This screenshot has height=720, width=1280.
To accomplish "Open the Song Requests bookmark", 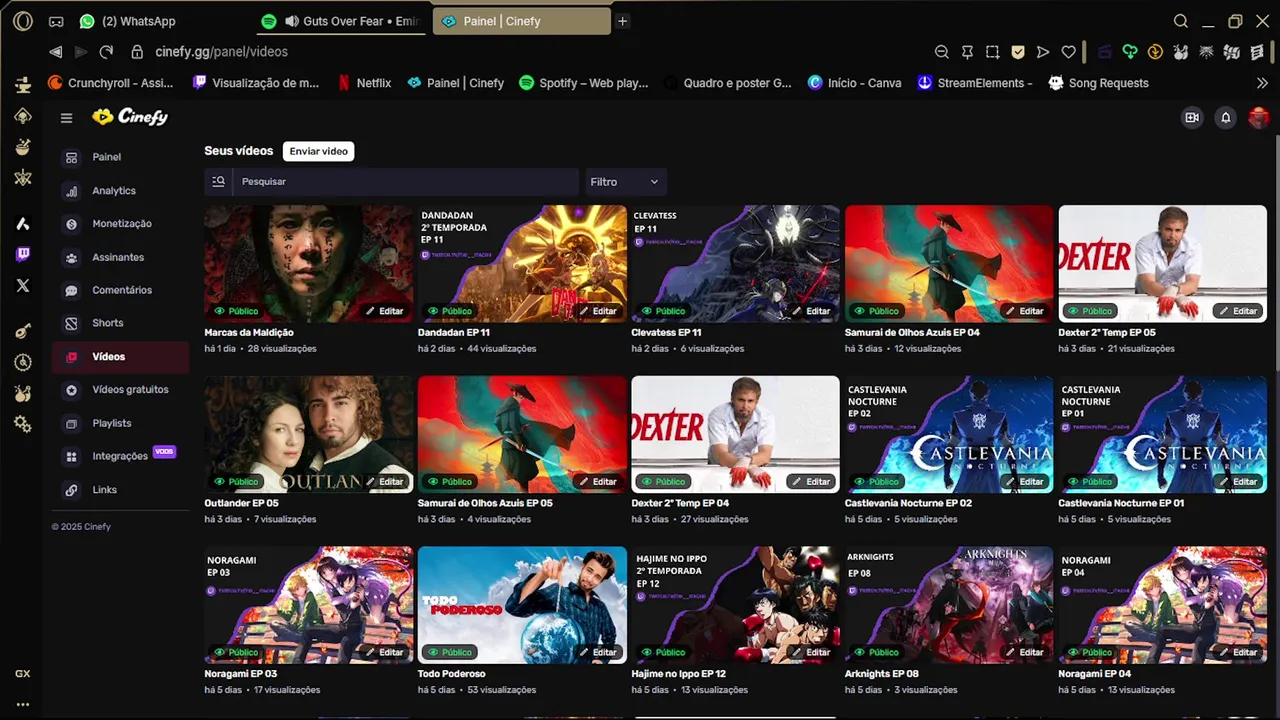I will [x=1098, y=83].
